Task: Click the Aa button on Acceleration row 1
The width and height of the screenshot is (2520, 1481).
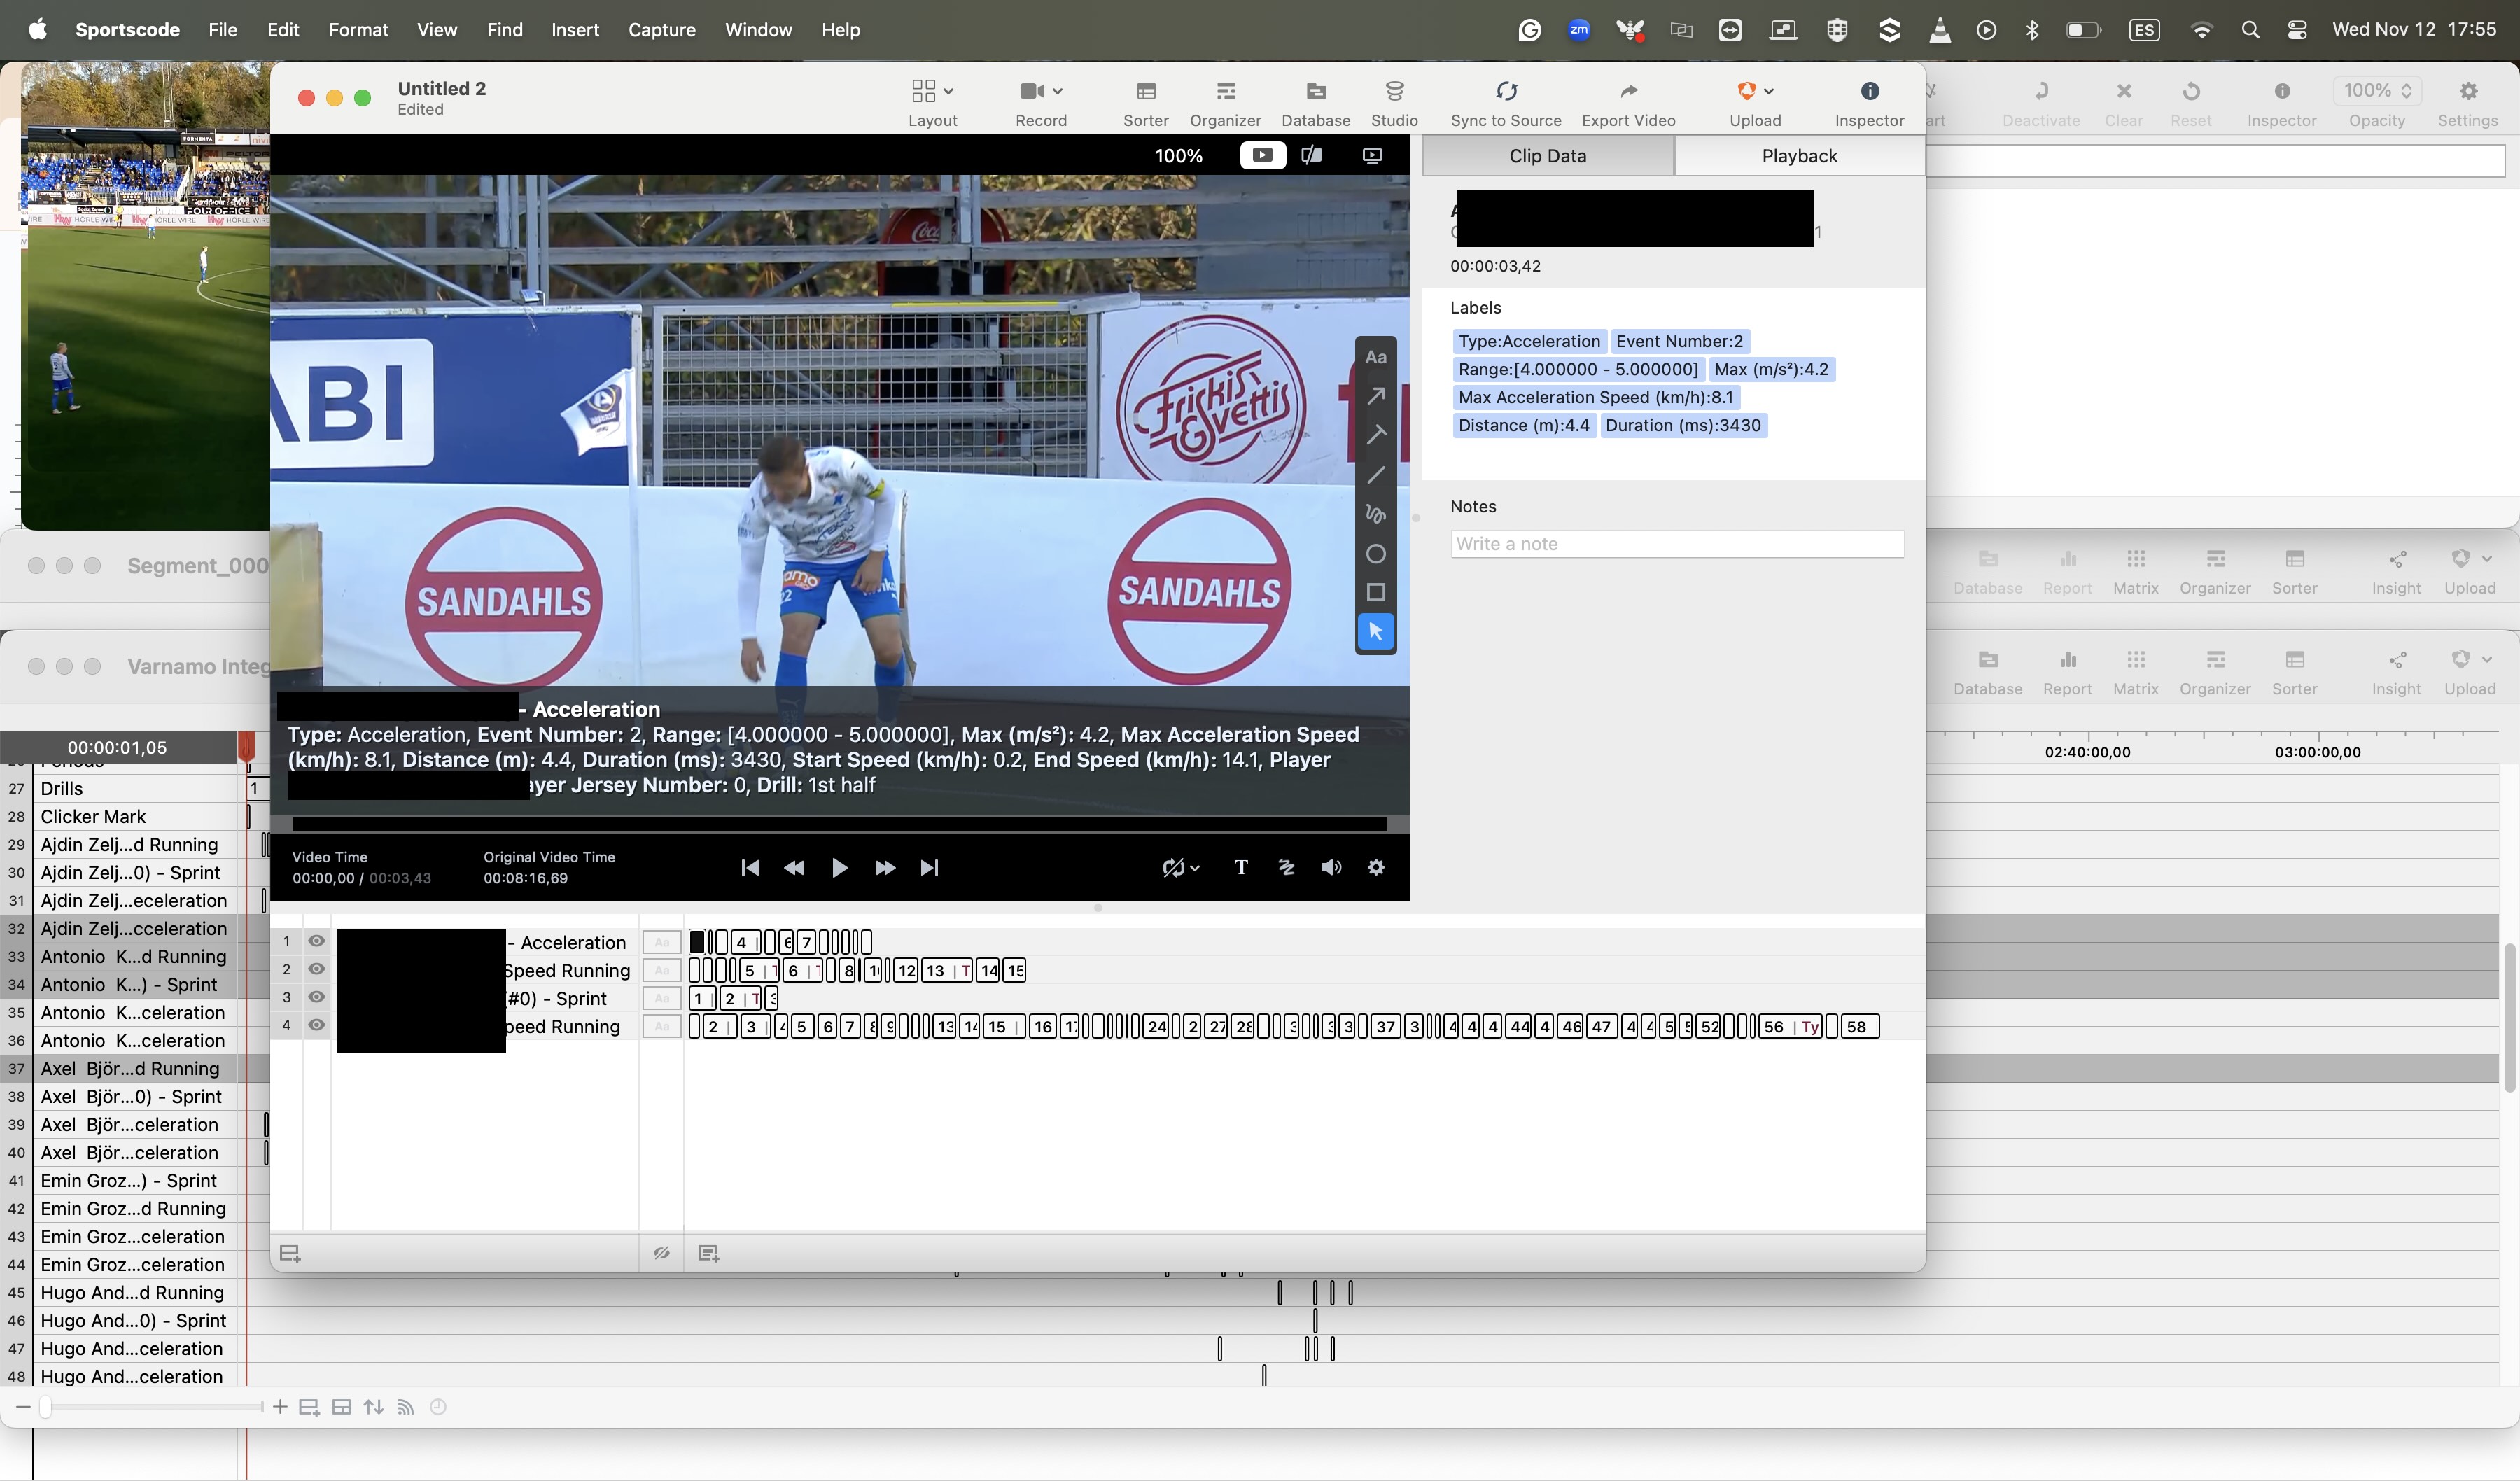Action: click(x=661, y=942)
